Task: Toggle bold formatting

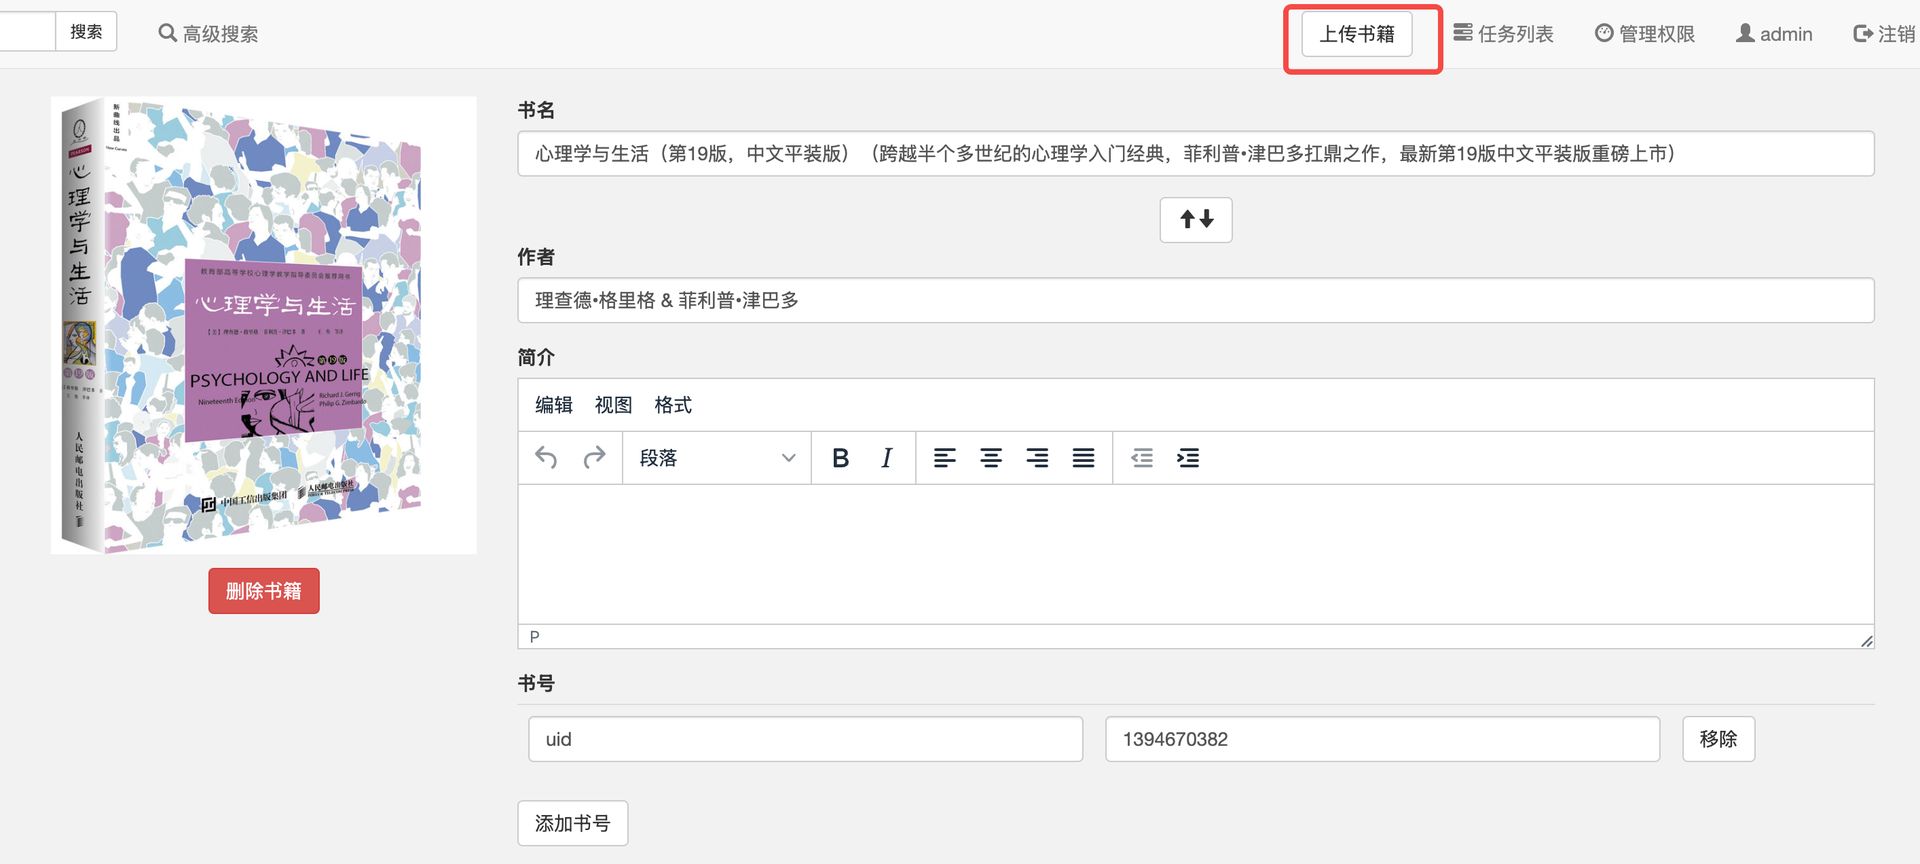Action: pos(840,458)
